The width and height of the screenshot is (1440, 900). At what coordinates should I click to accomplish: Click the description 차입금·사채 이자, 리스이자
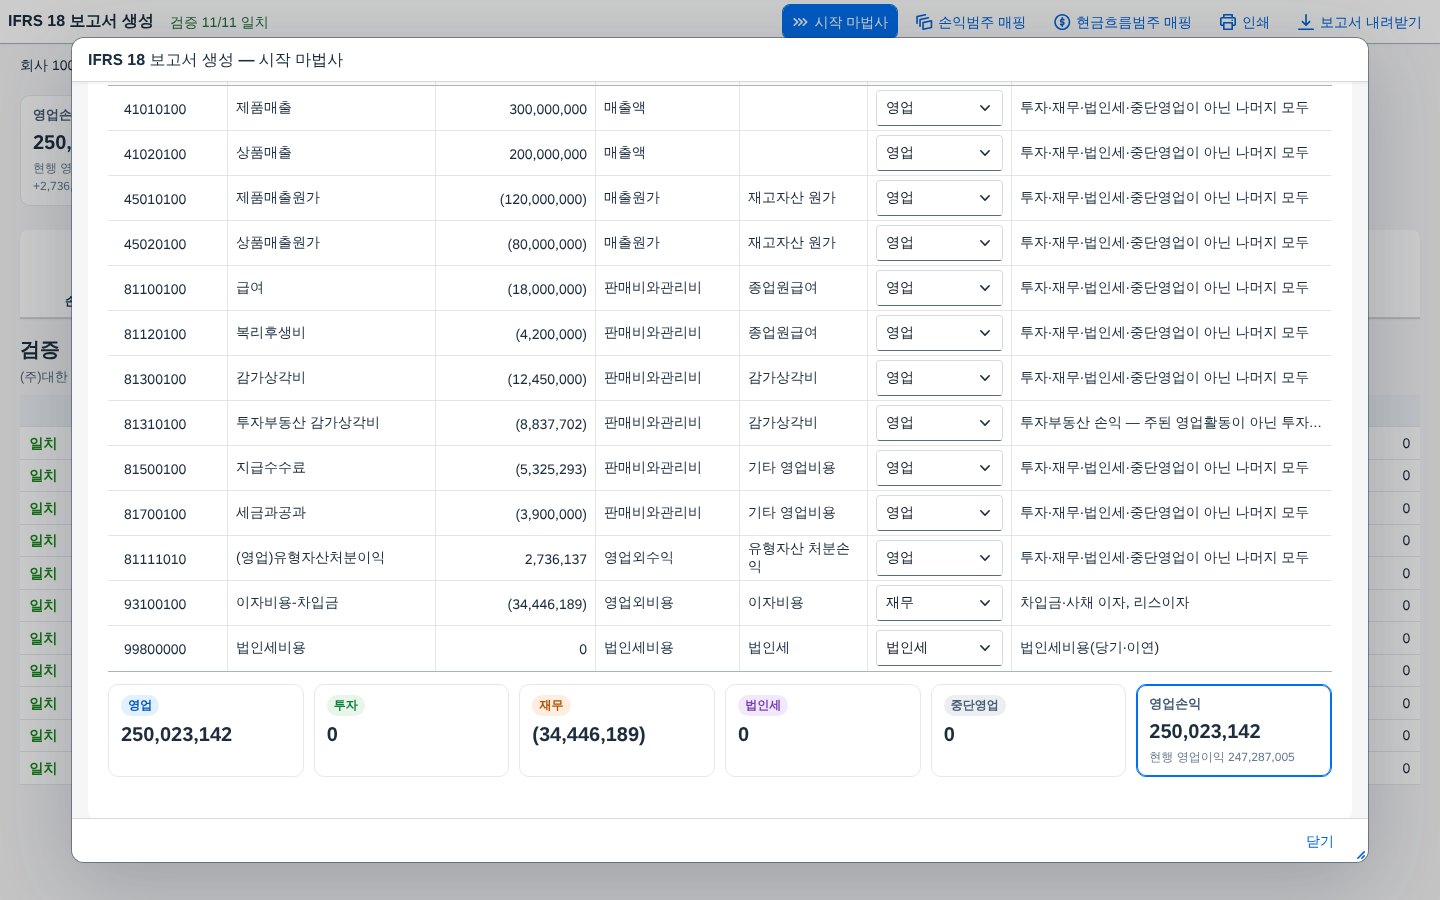click(1105, 603)
